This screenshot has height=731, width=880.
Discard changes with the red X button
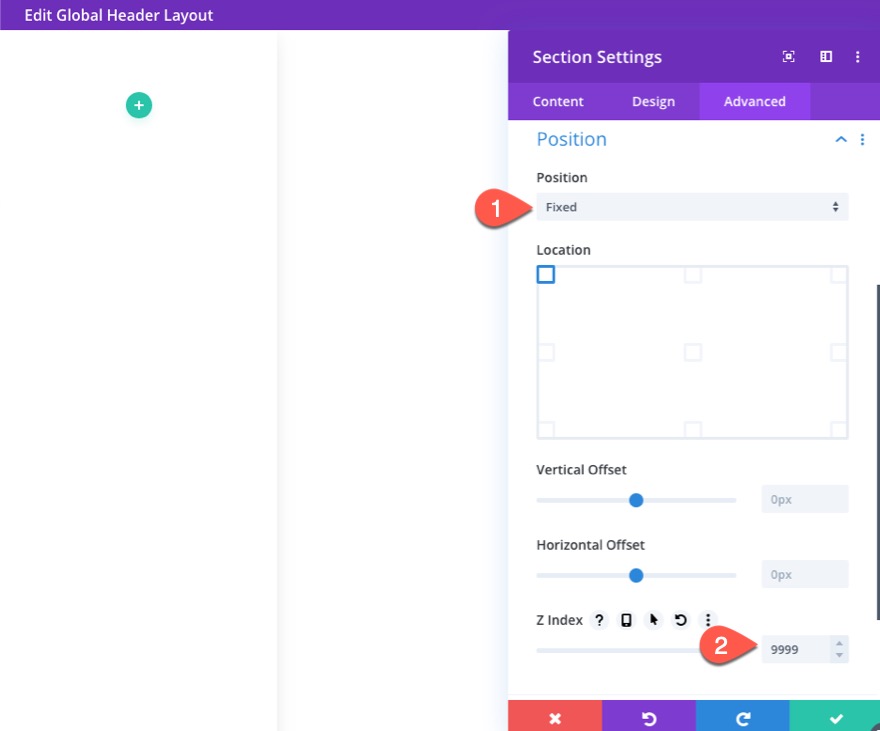pyautogui.click(x=555, y=717)
